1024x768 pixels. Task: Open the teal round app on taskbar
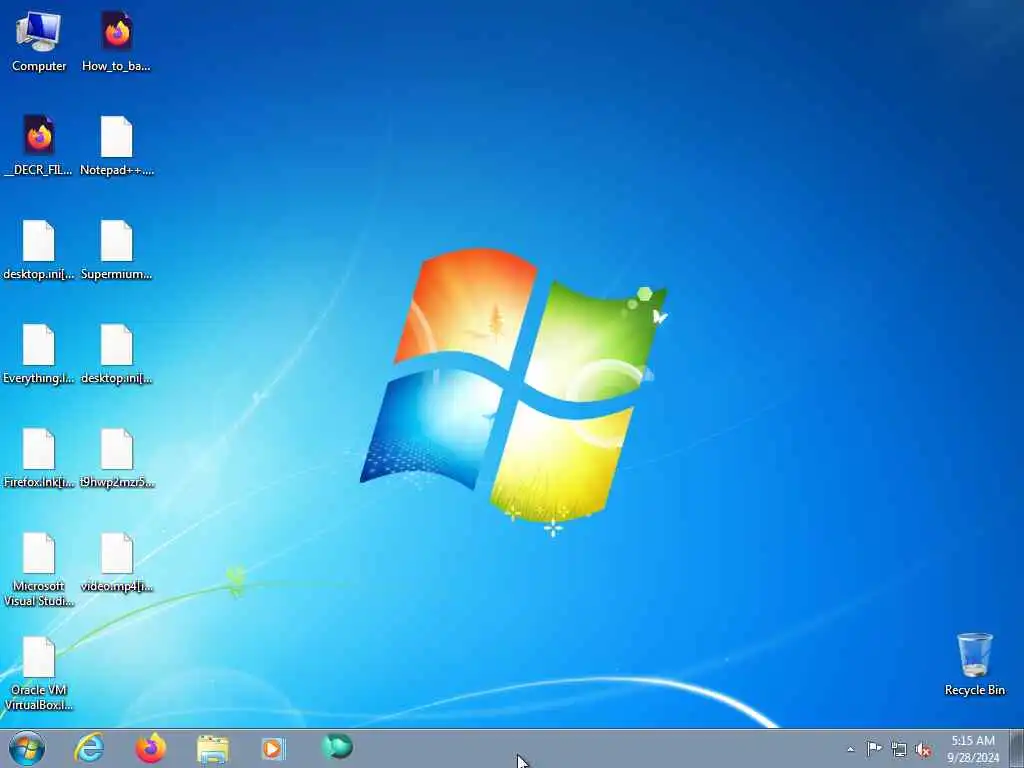[x=337, y=747]
